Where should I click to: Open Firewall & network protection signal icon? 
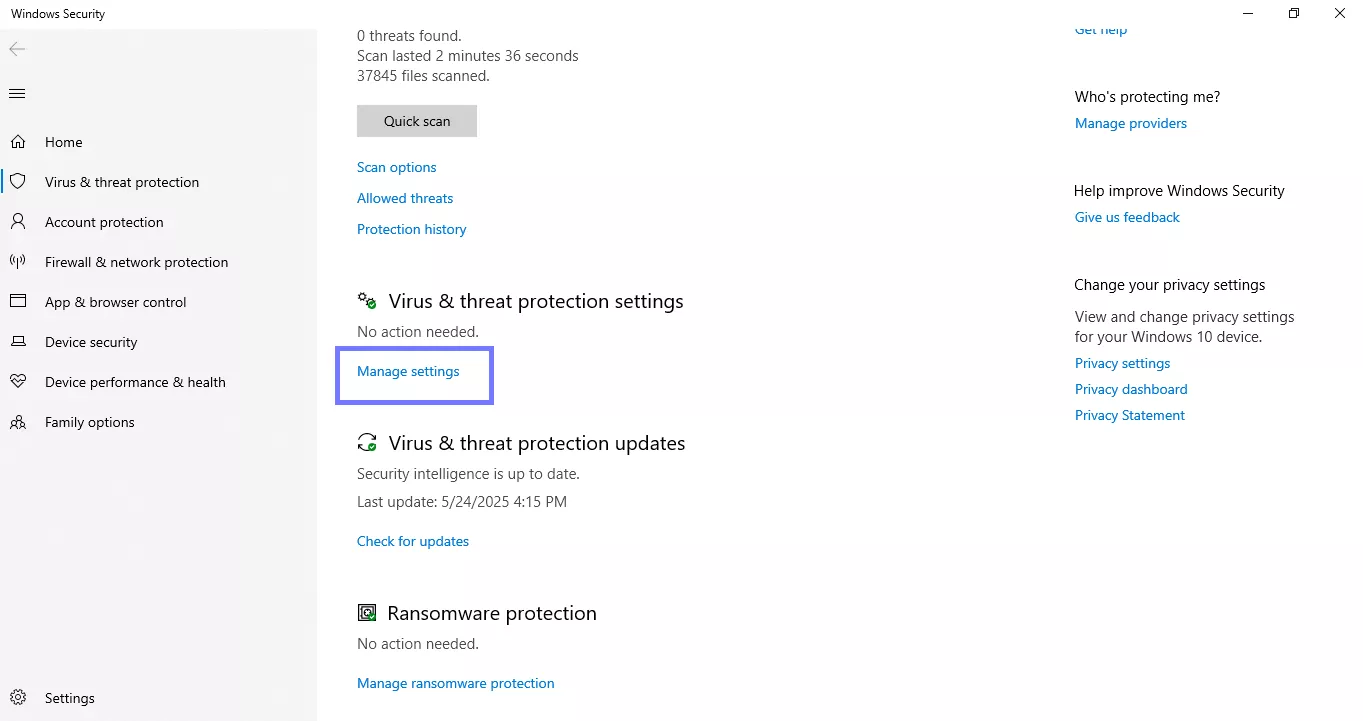pos(17,261)
